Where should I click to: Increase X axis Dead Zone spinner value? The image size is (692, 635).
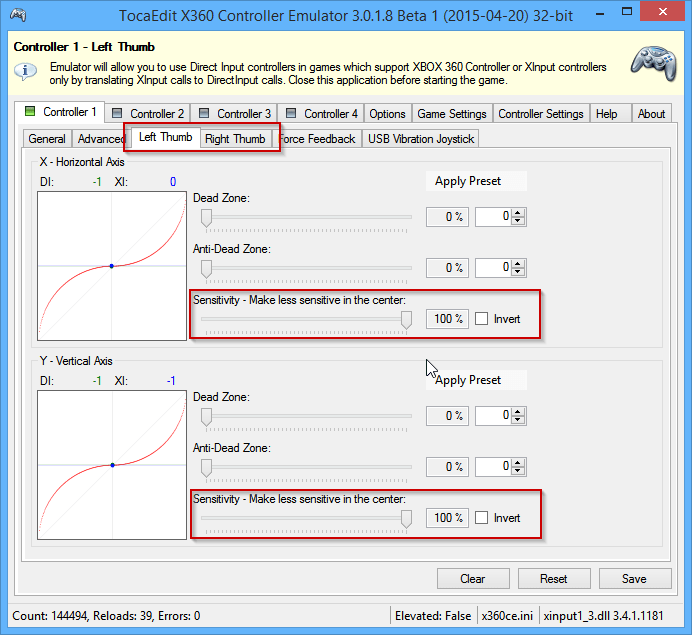518,213
